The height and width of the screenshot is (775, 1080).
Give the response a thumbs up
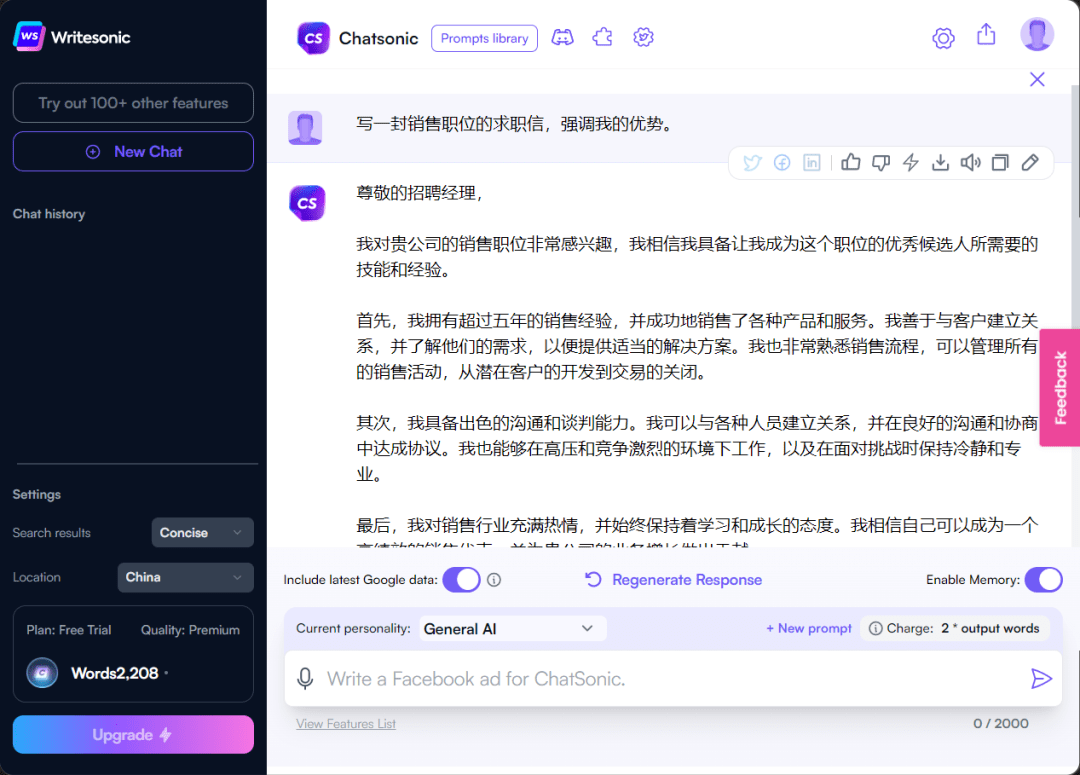tap(850, 162)
